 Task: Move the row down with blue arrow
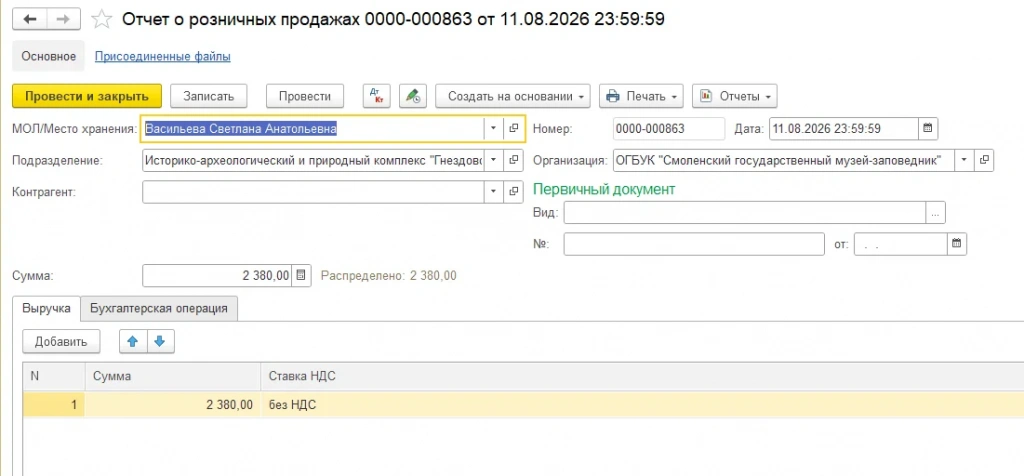[161, 341]
